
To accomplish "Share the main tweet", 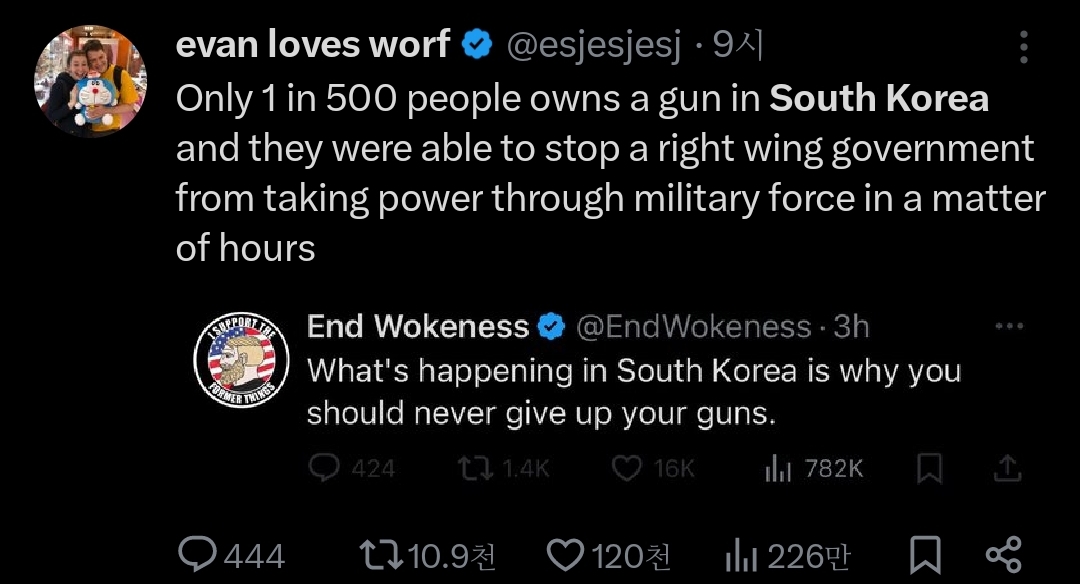I will click(1003, 555).
